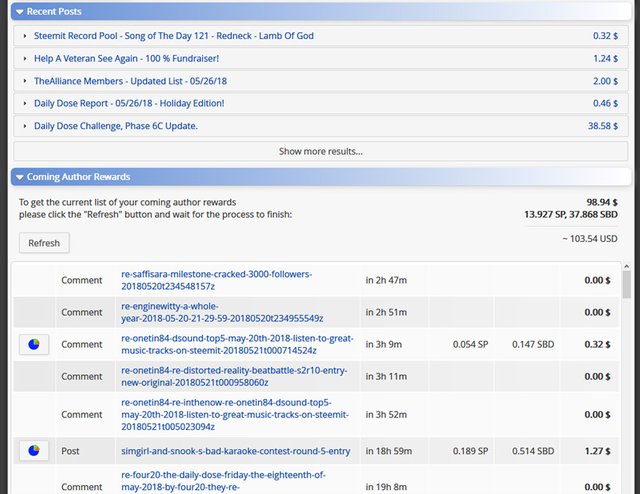Open Help A Veteran See Again fundraiser post
The width and height of the screenshot is (640, 494).
pyautogui.click(x=127, y=58)
